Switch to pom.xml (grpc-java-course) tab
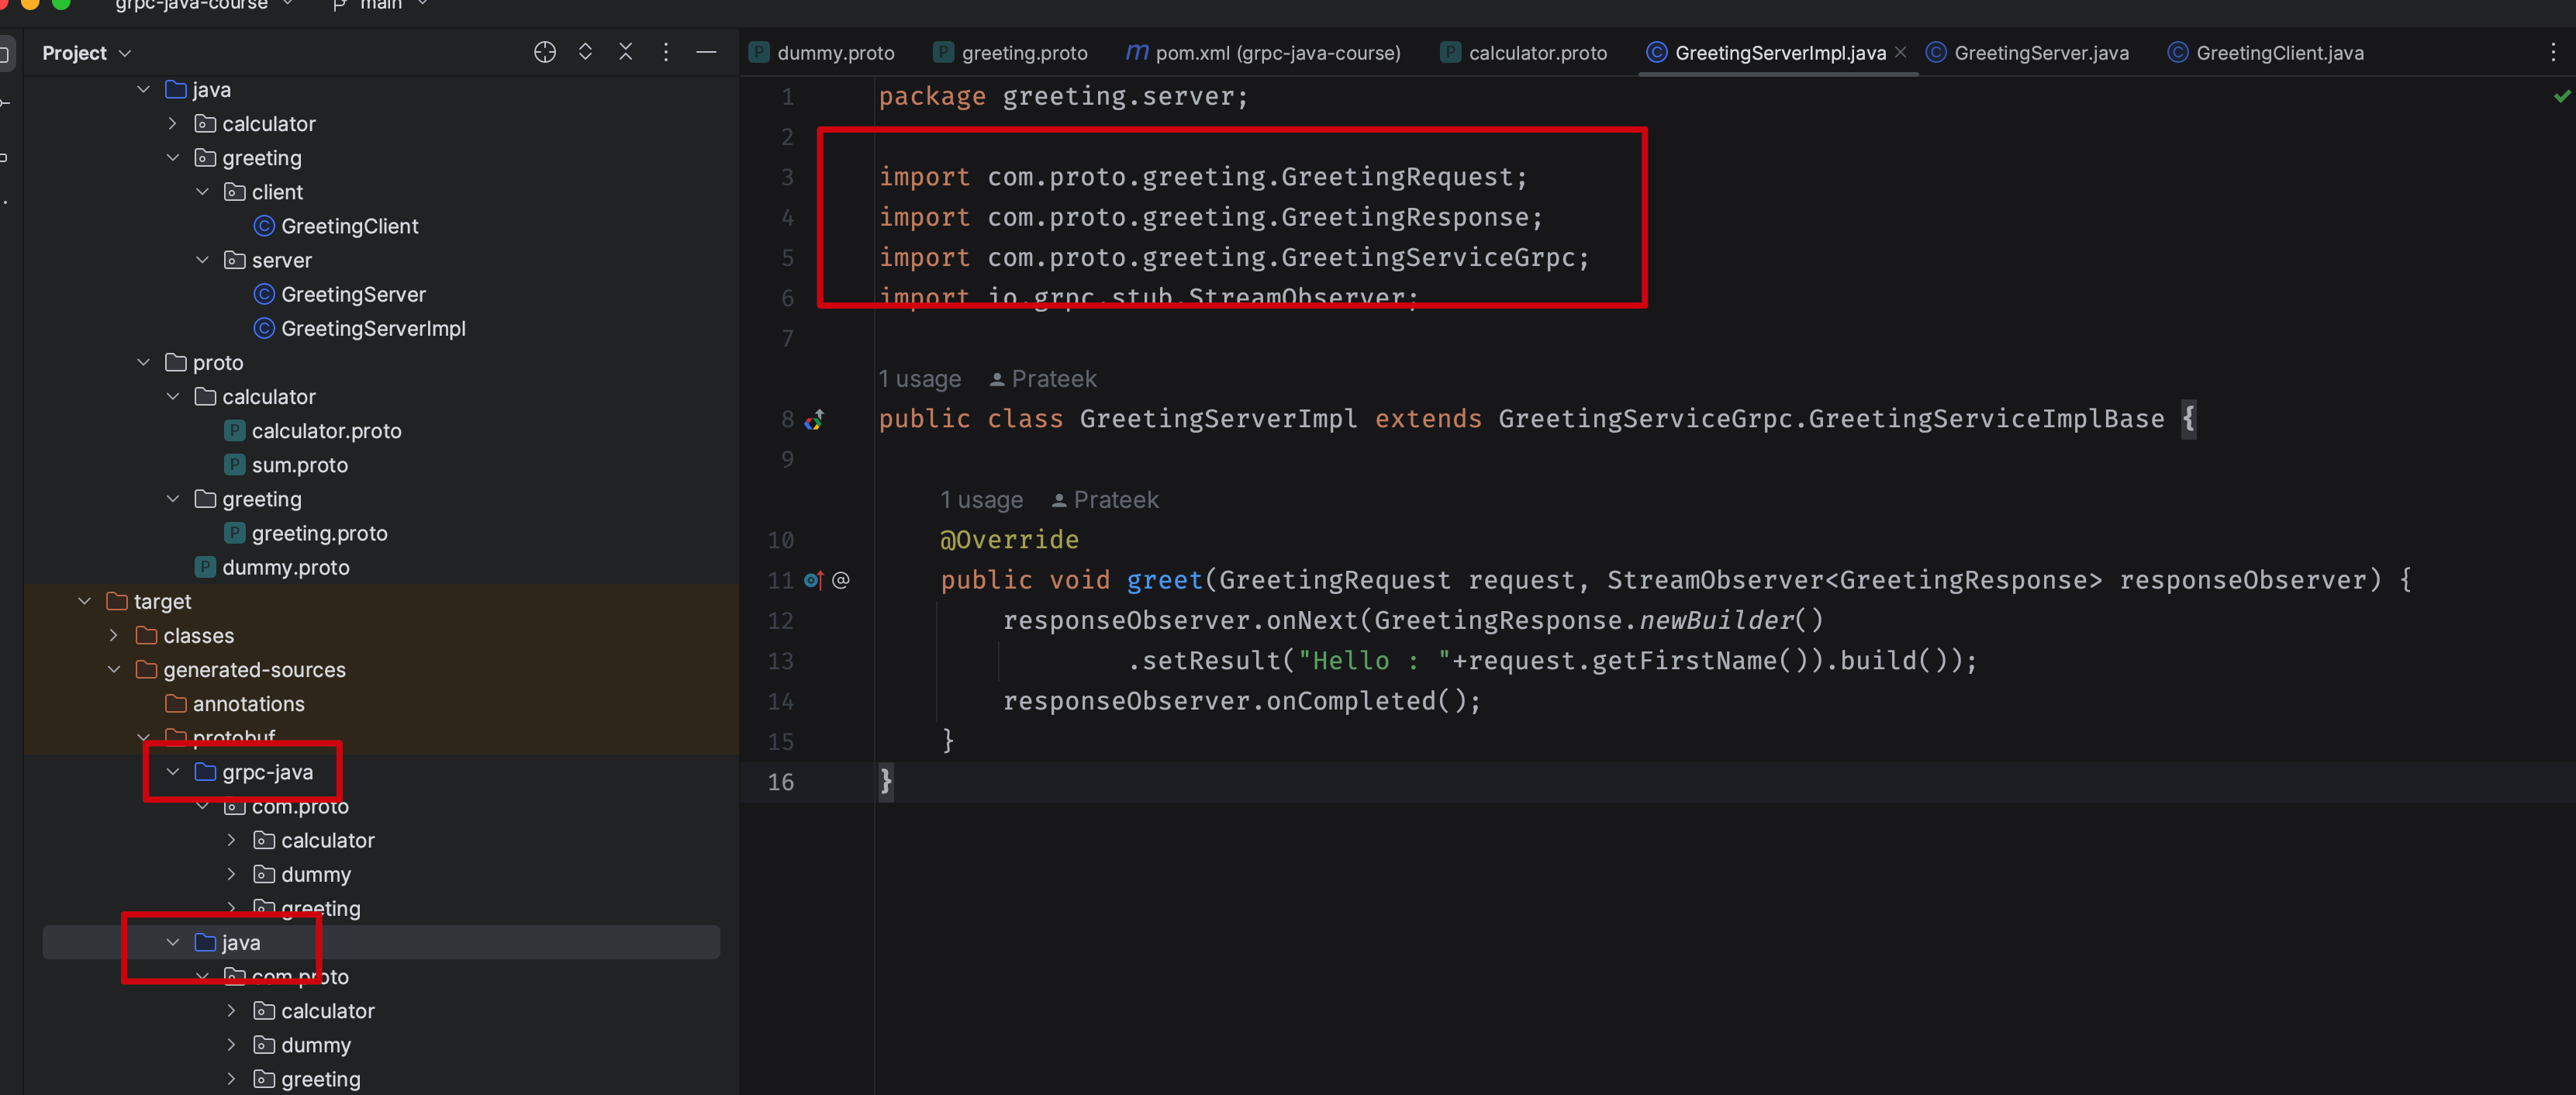The height and width of the screenshot is (1095, 2576). tap(1276, 53)
